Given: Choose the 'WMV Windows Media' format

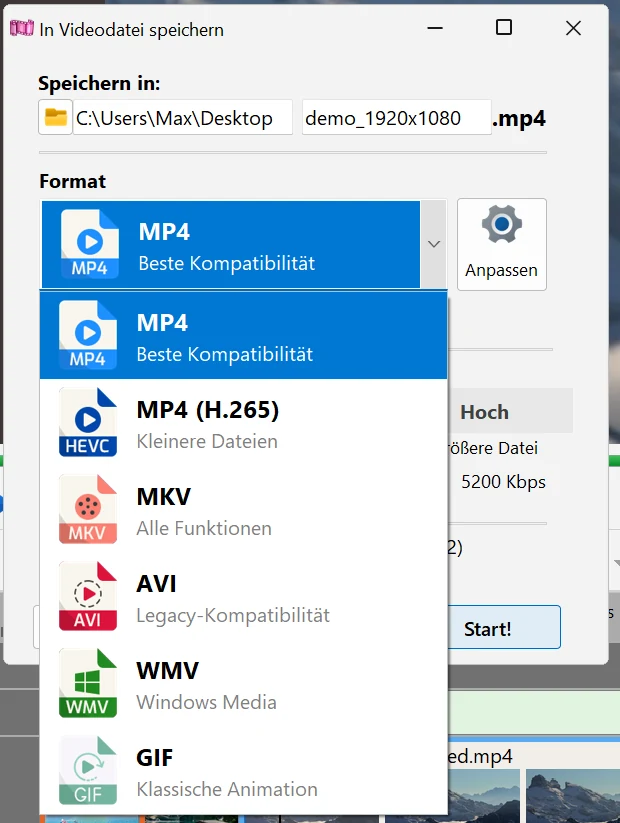Looking at the screenshot, I should tap(244, 683).
